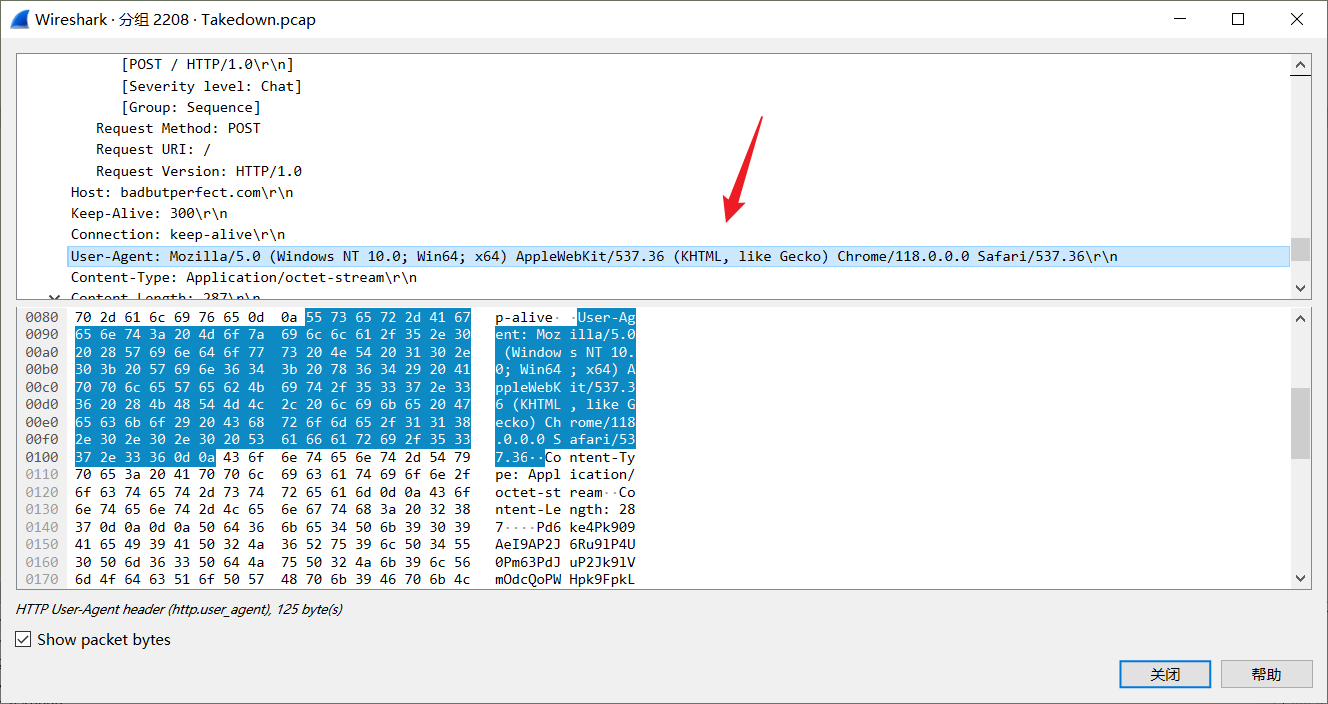Select the [Group: Sequence] row

click(x=191, y=107)
